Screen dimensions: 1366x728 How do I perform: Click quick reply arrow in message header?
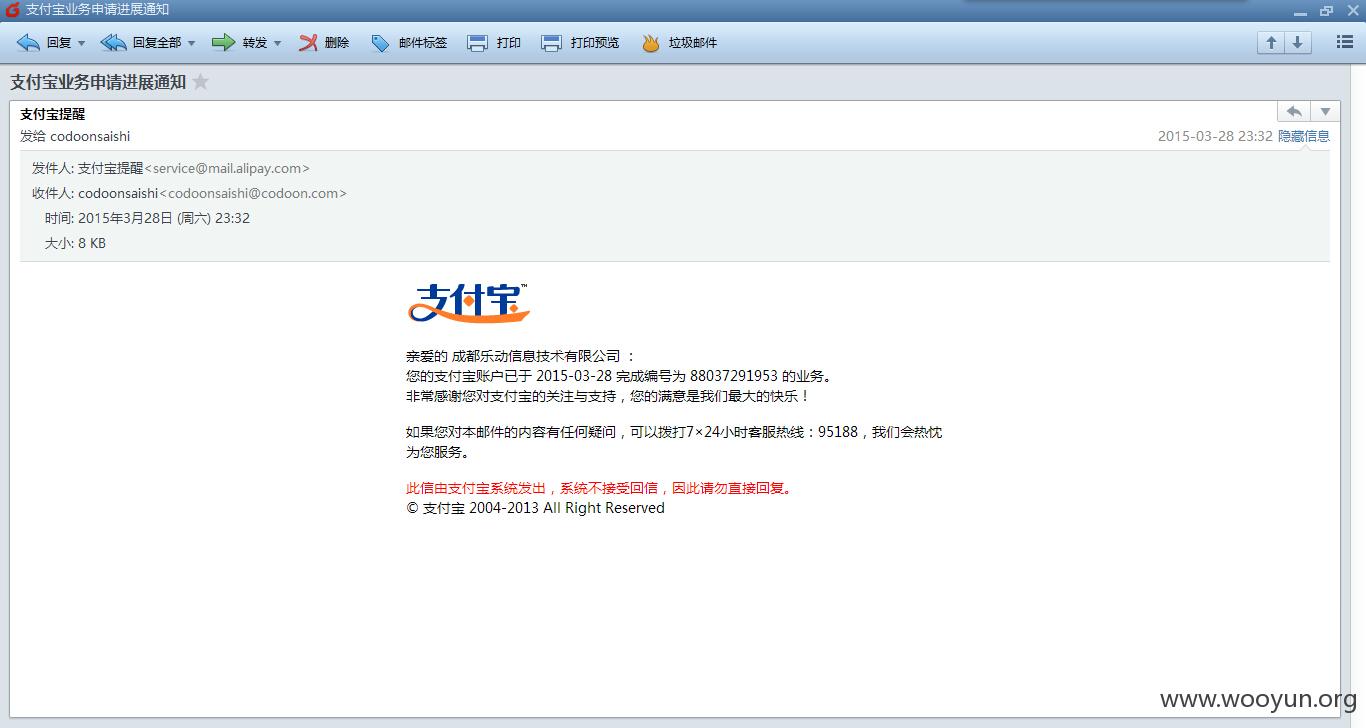click(x=1294, y=111)
